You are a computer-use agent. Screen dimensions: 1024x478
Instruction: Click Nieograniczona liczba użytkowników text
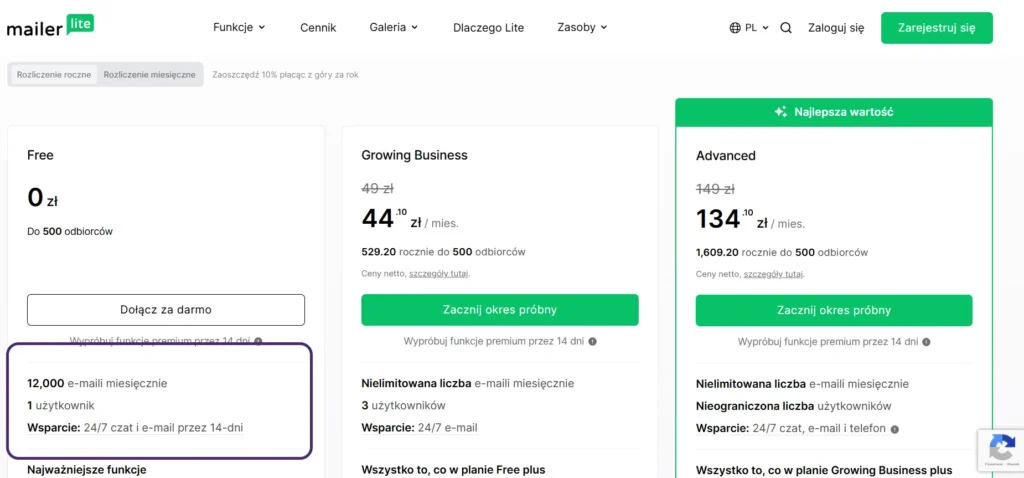point(793,406)
